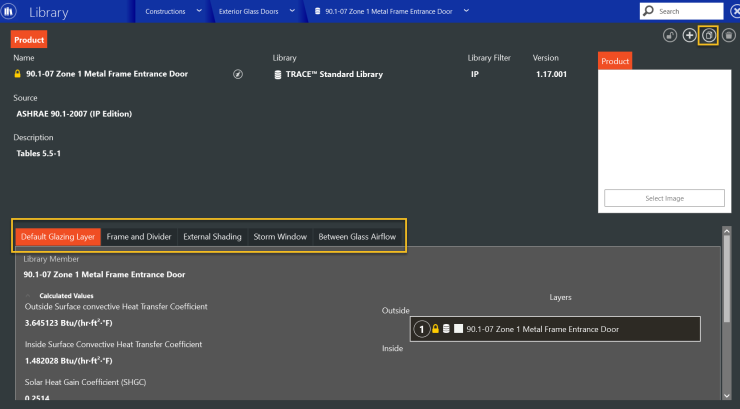Expand the Constructions breadcrumb dropdown

[x=199, y=11]
